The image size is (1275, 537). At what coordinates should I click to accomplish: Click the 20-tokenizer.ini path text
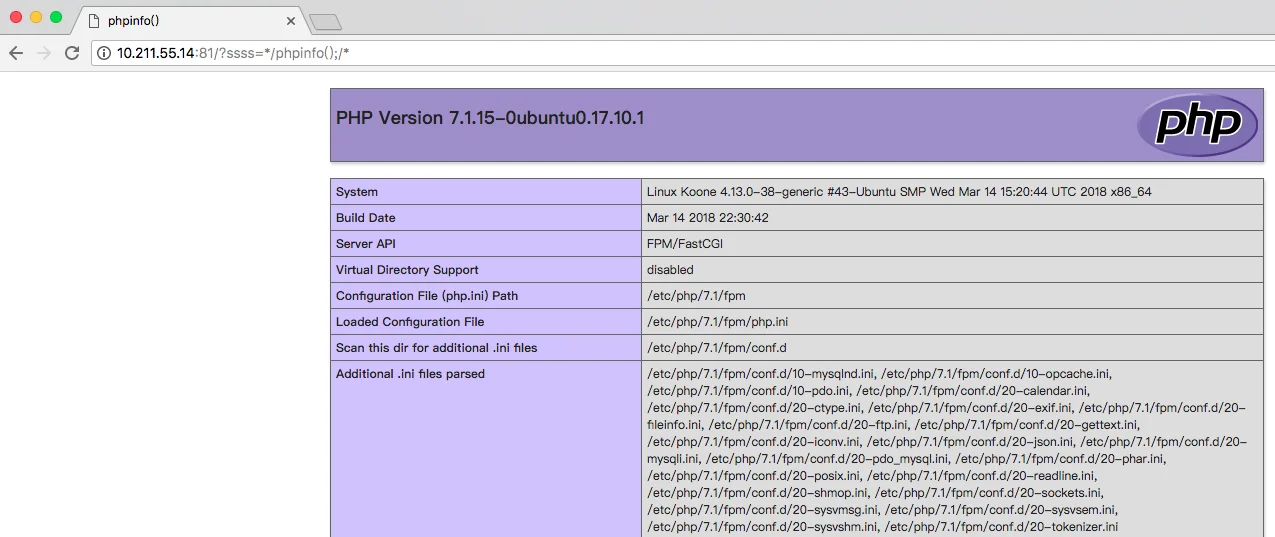point(1001,527)
